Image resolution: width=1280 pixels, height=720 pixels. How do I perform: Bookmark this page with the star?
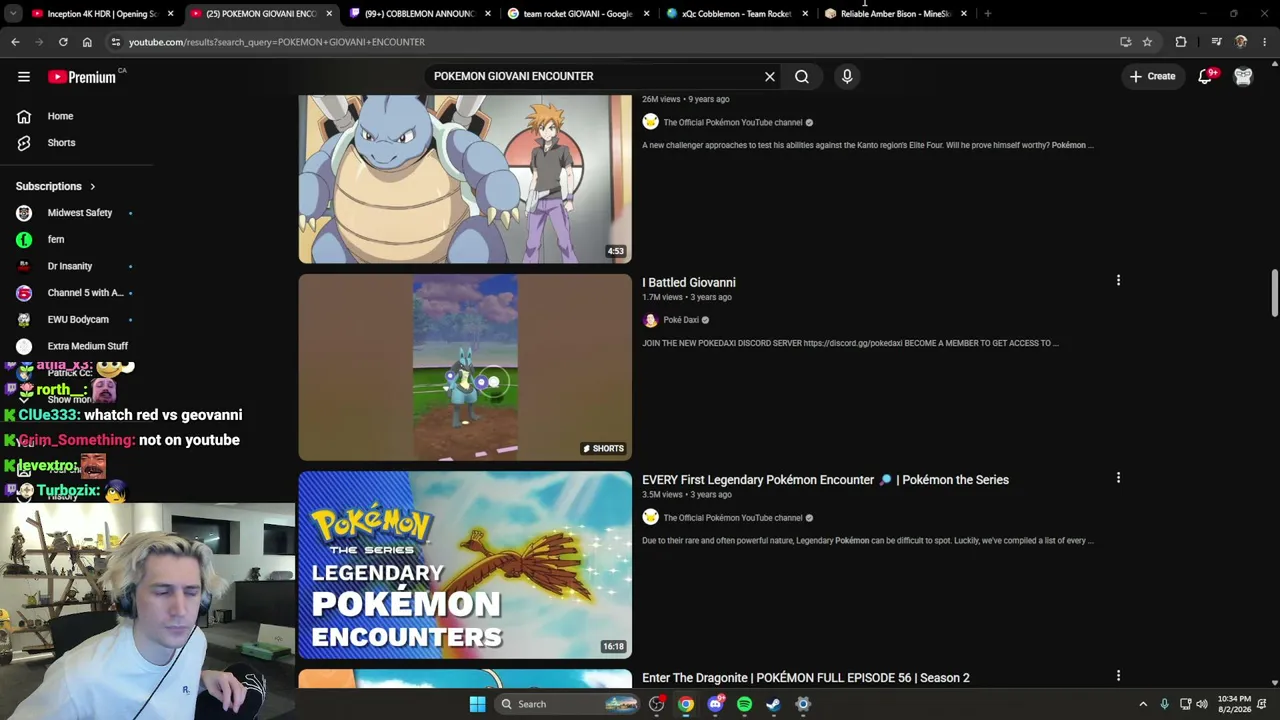click(x=1147, y=42)
